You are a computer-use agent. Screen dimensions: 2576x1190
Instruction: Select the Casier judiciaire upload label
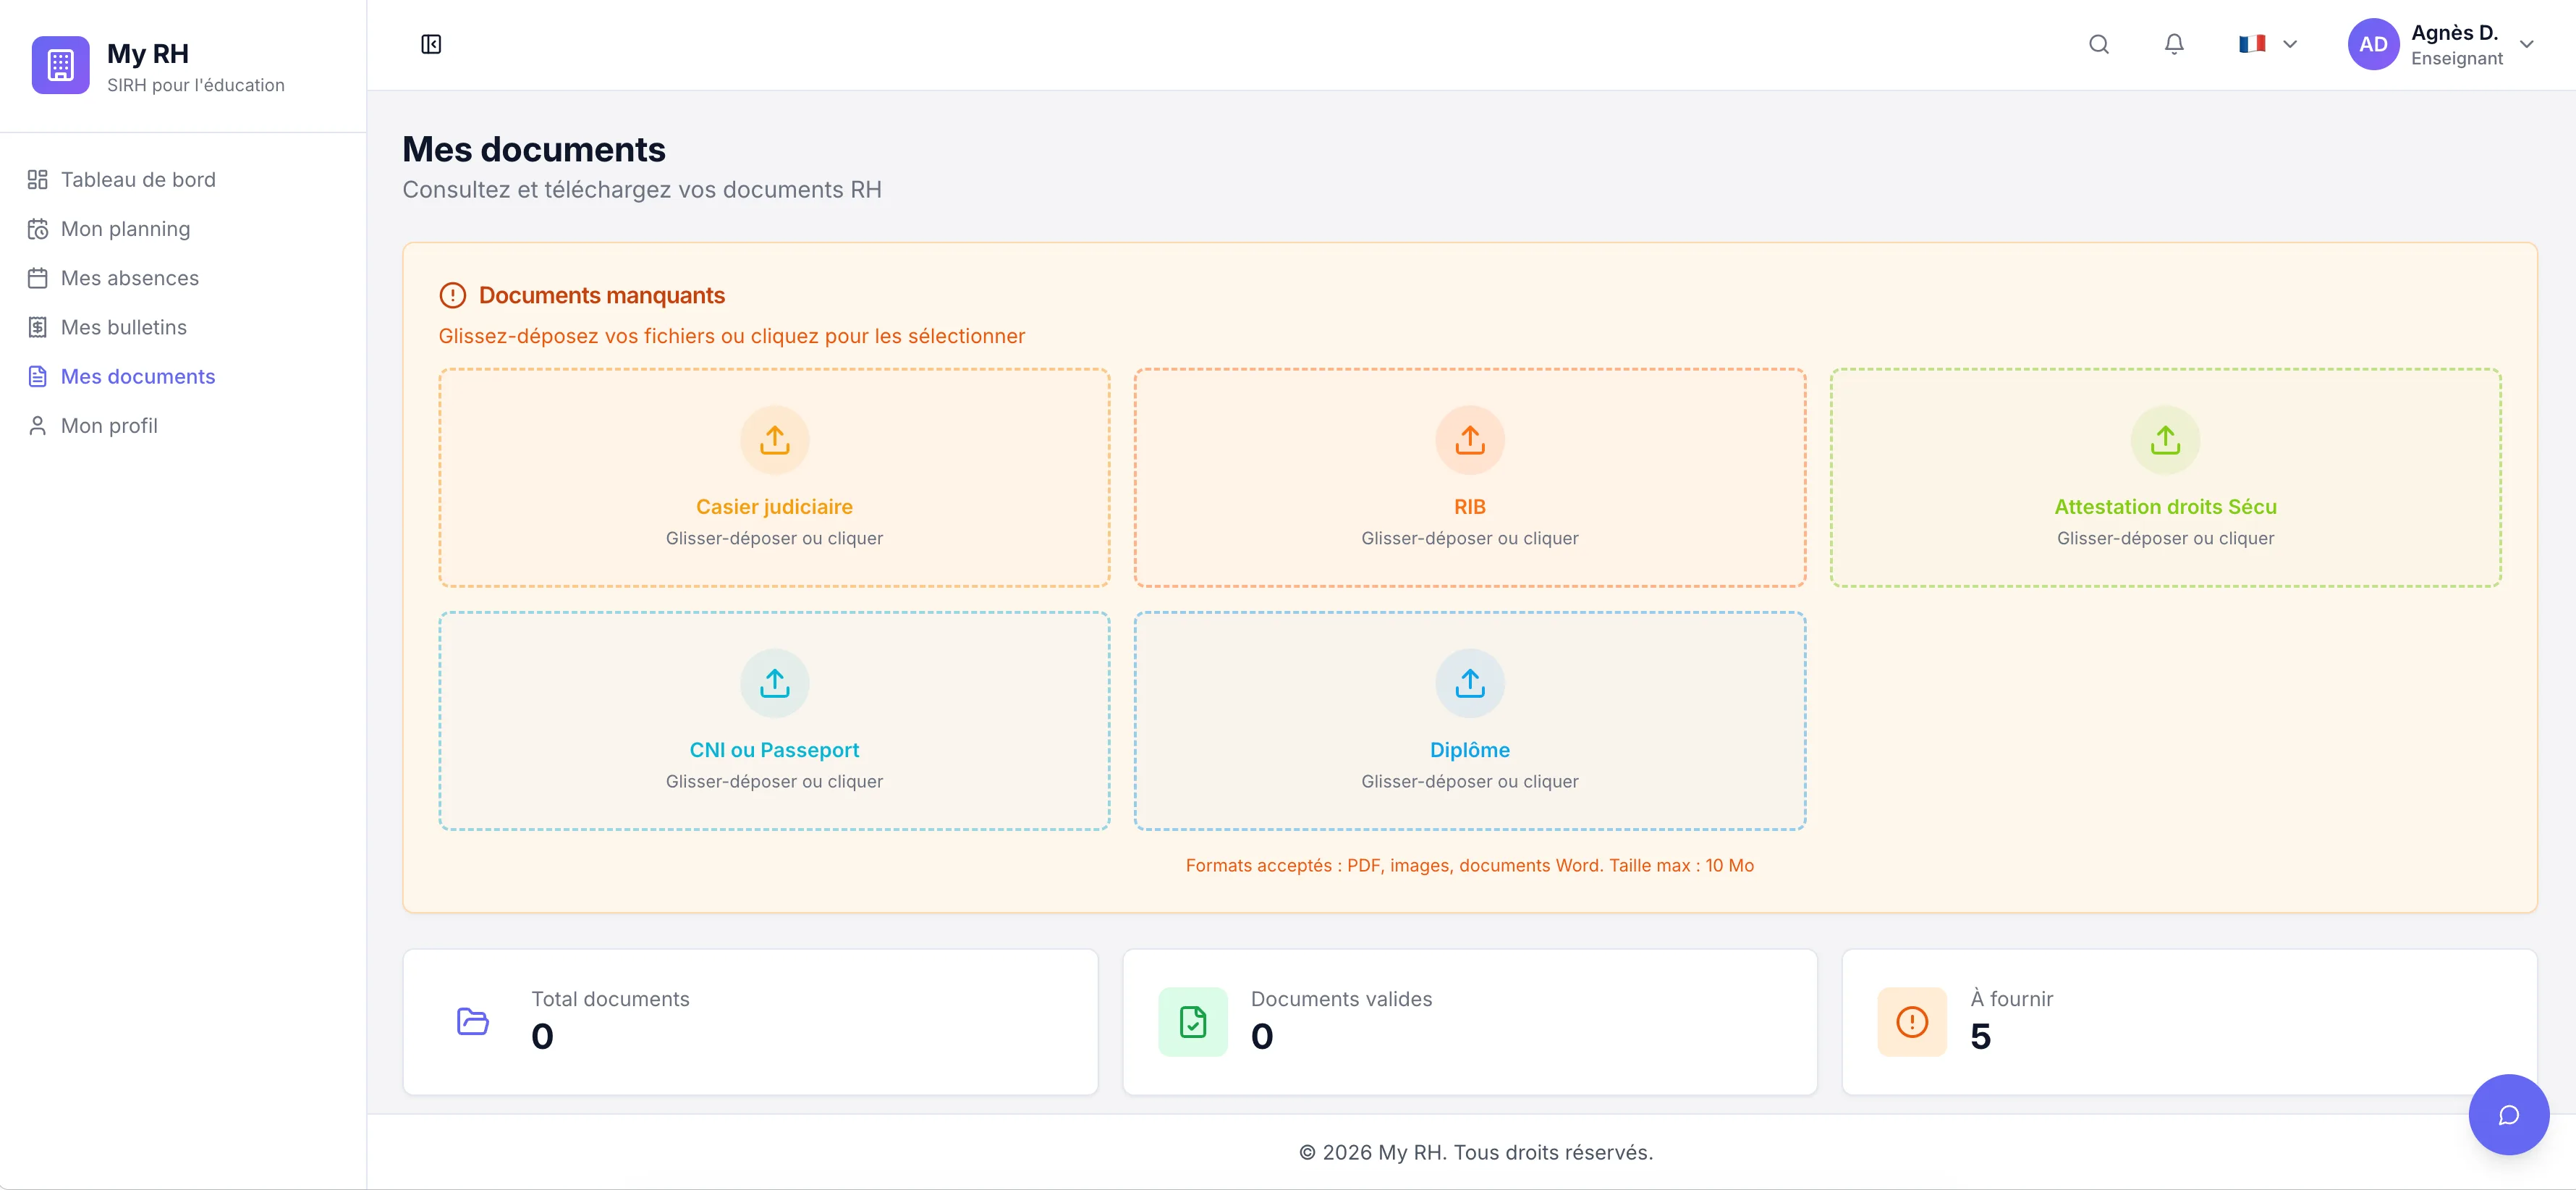click(774, 507)
